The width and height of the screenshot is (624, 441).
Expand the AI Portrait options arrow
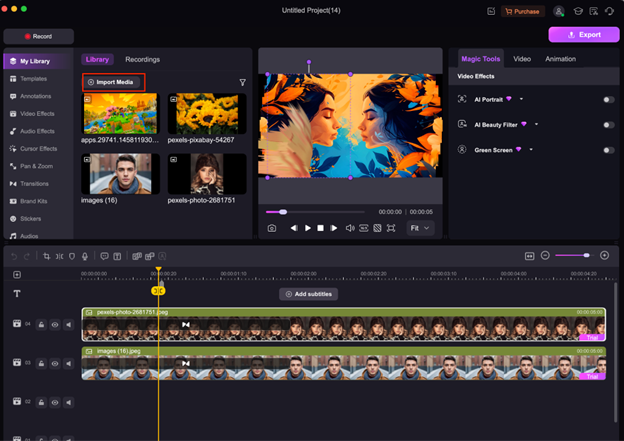pos(521,99)
